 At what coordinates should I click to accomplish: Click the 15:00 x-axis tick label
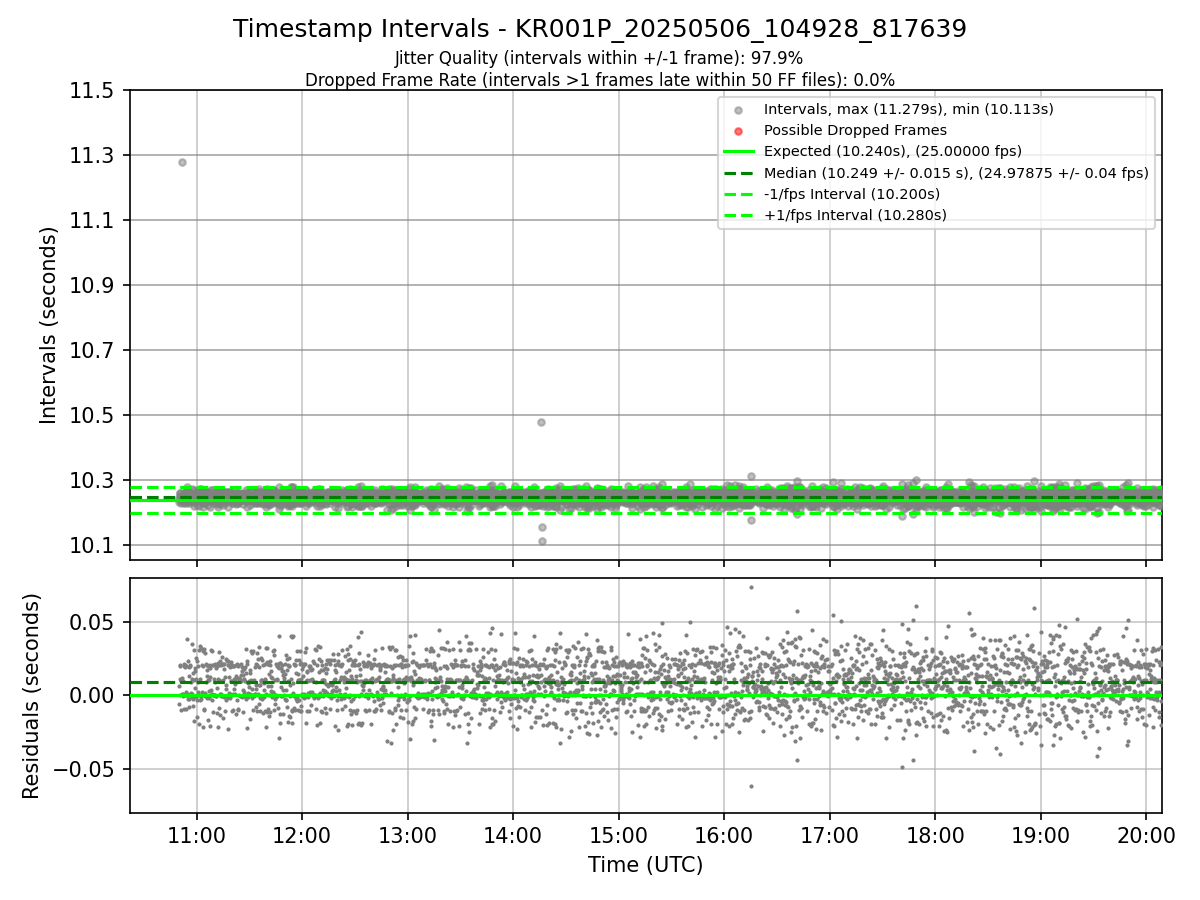618,835
